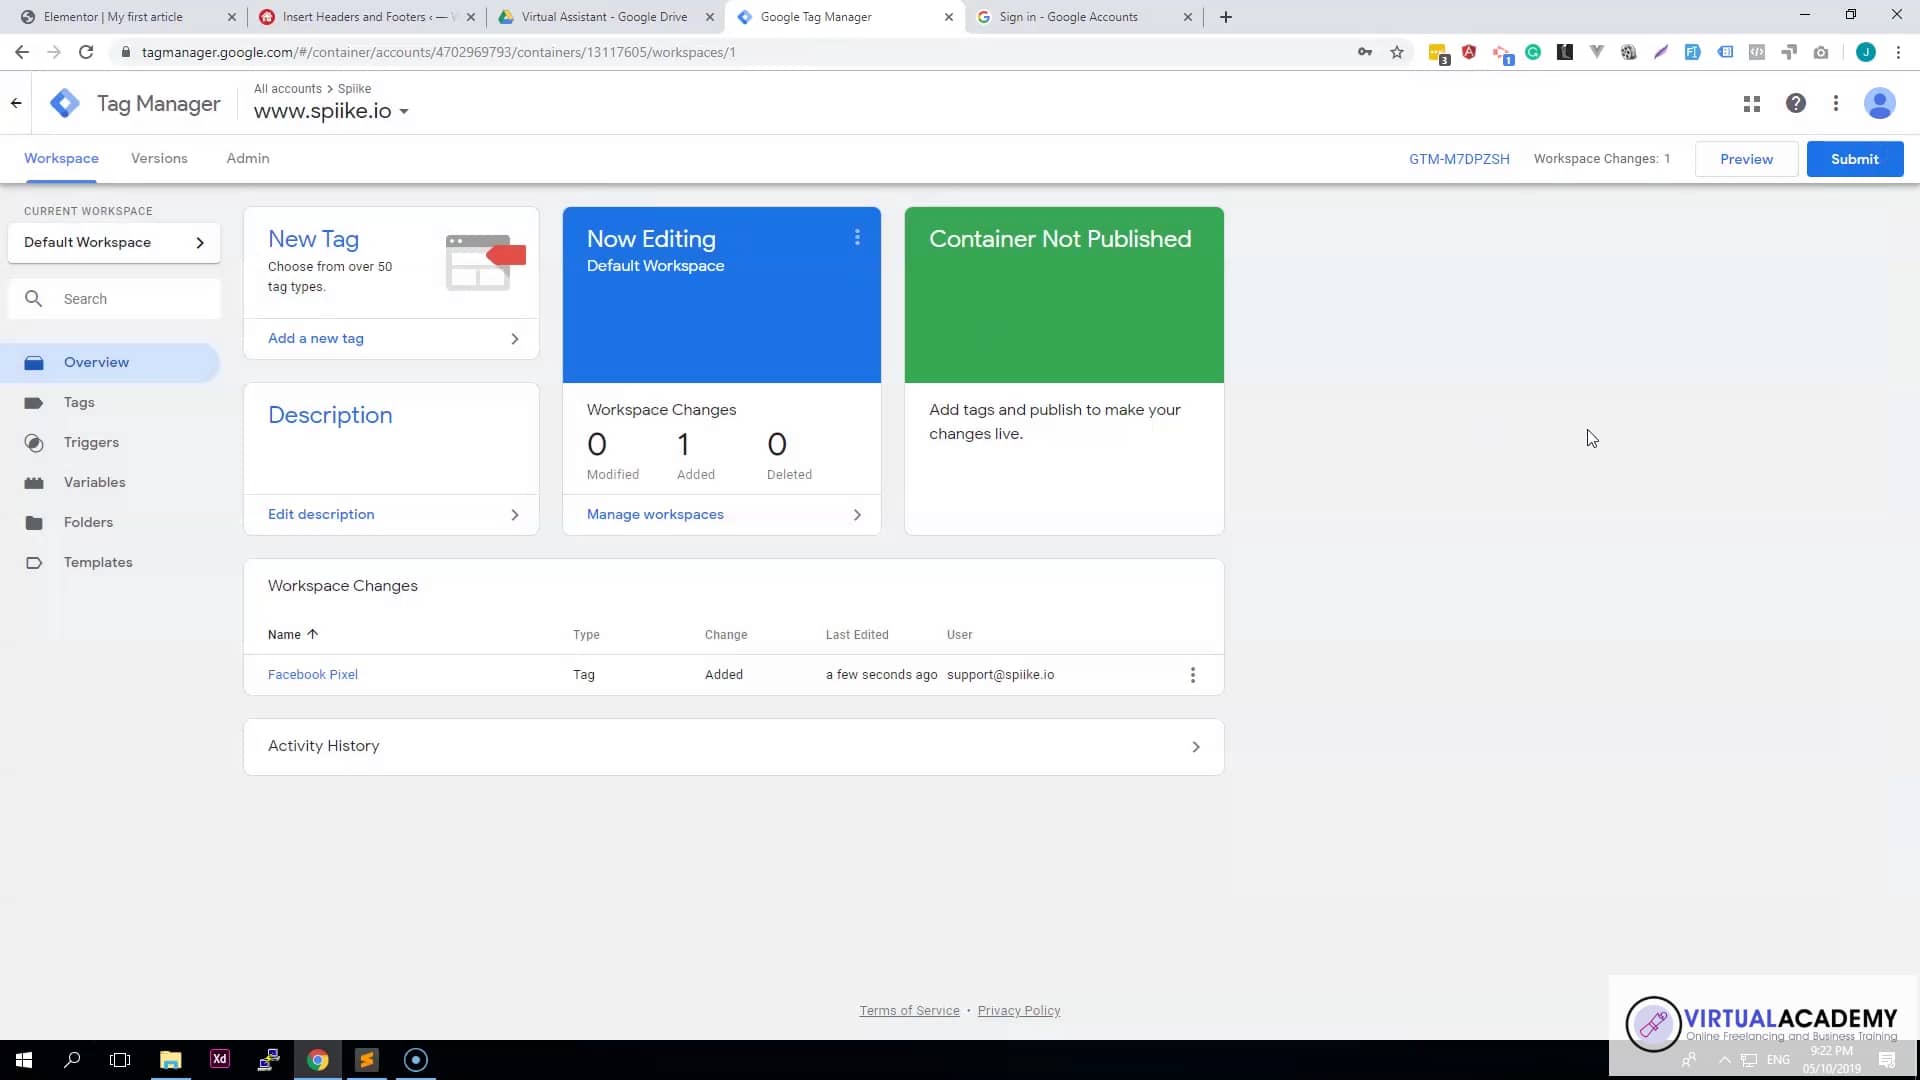Image resolution: width=1920 pixels, height=1080 pixels.
Task: Open the Facebook Pixel tag link
Action: (x=313, y=675)
